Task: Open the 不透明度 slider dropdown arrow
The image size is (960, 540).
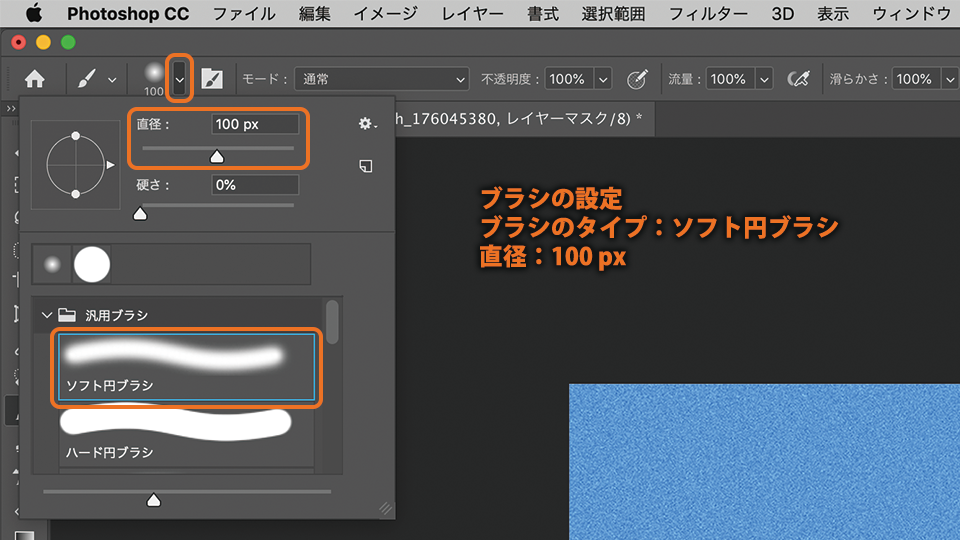Action: click(603, 80)
